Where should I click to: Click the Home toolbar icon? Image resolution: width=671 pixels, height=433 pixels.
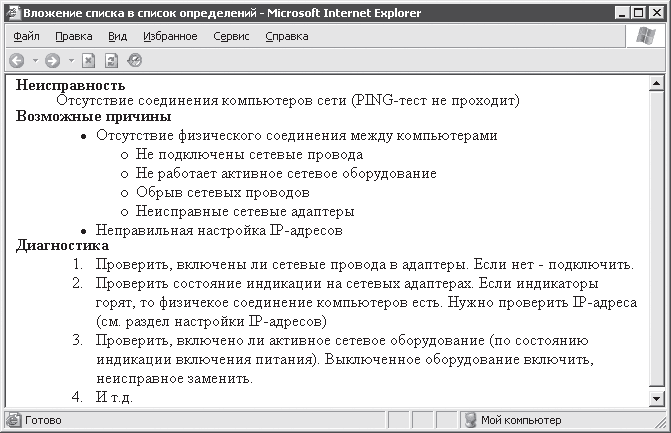[x=134, y=60]
